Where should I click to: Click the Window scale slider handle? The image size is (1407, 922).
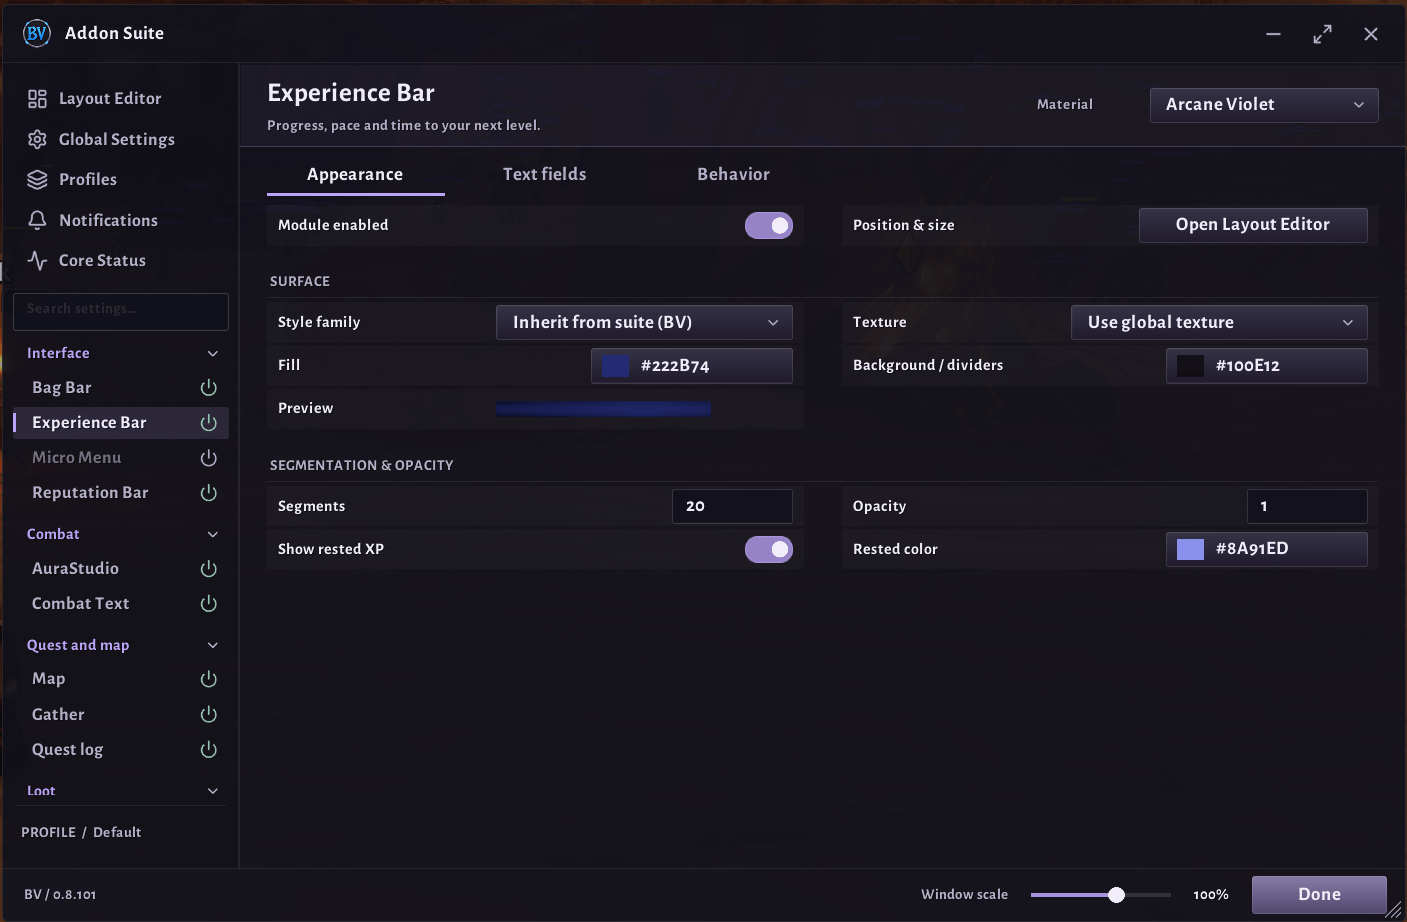(x=1116, y=895)
